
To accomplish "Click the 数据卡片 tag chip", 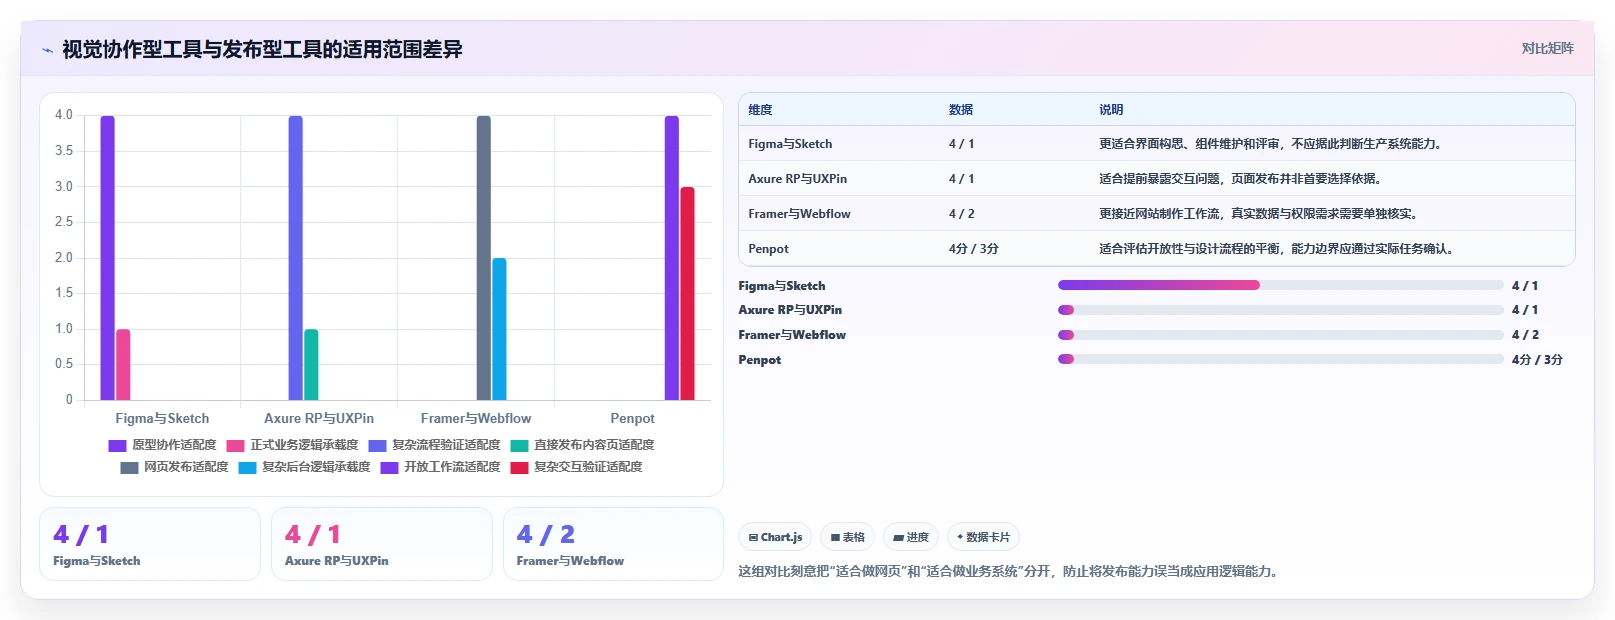I will pyautogui.click(x=983, y=537).
